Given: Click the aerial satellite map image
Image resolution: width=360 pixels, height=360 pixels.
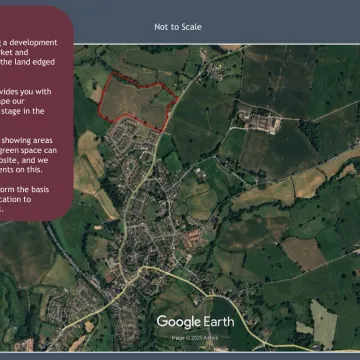Looking at the screenshot, I should pyautogui.click(x=217, y=198).
